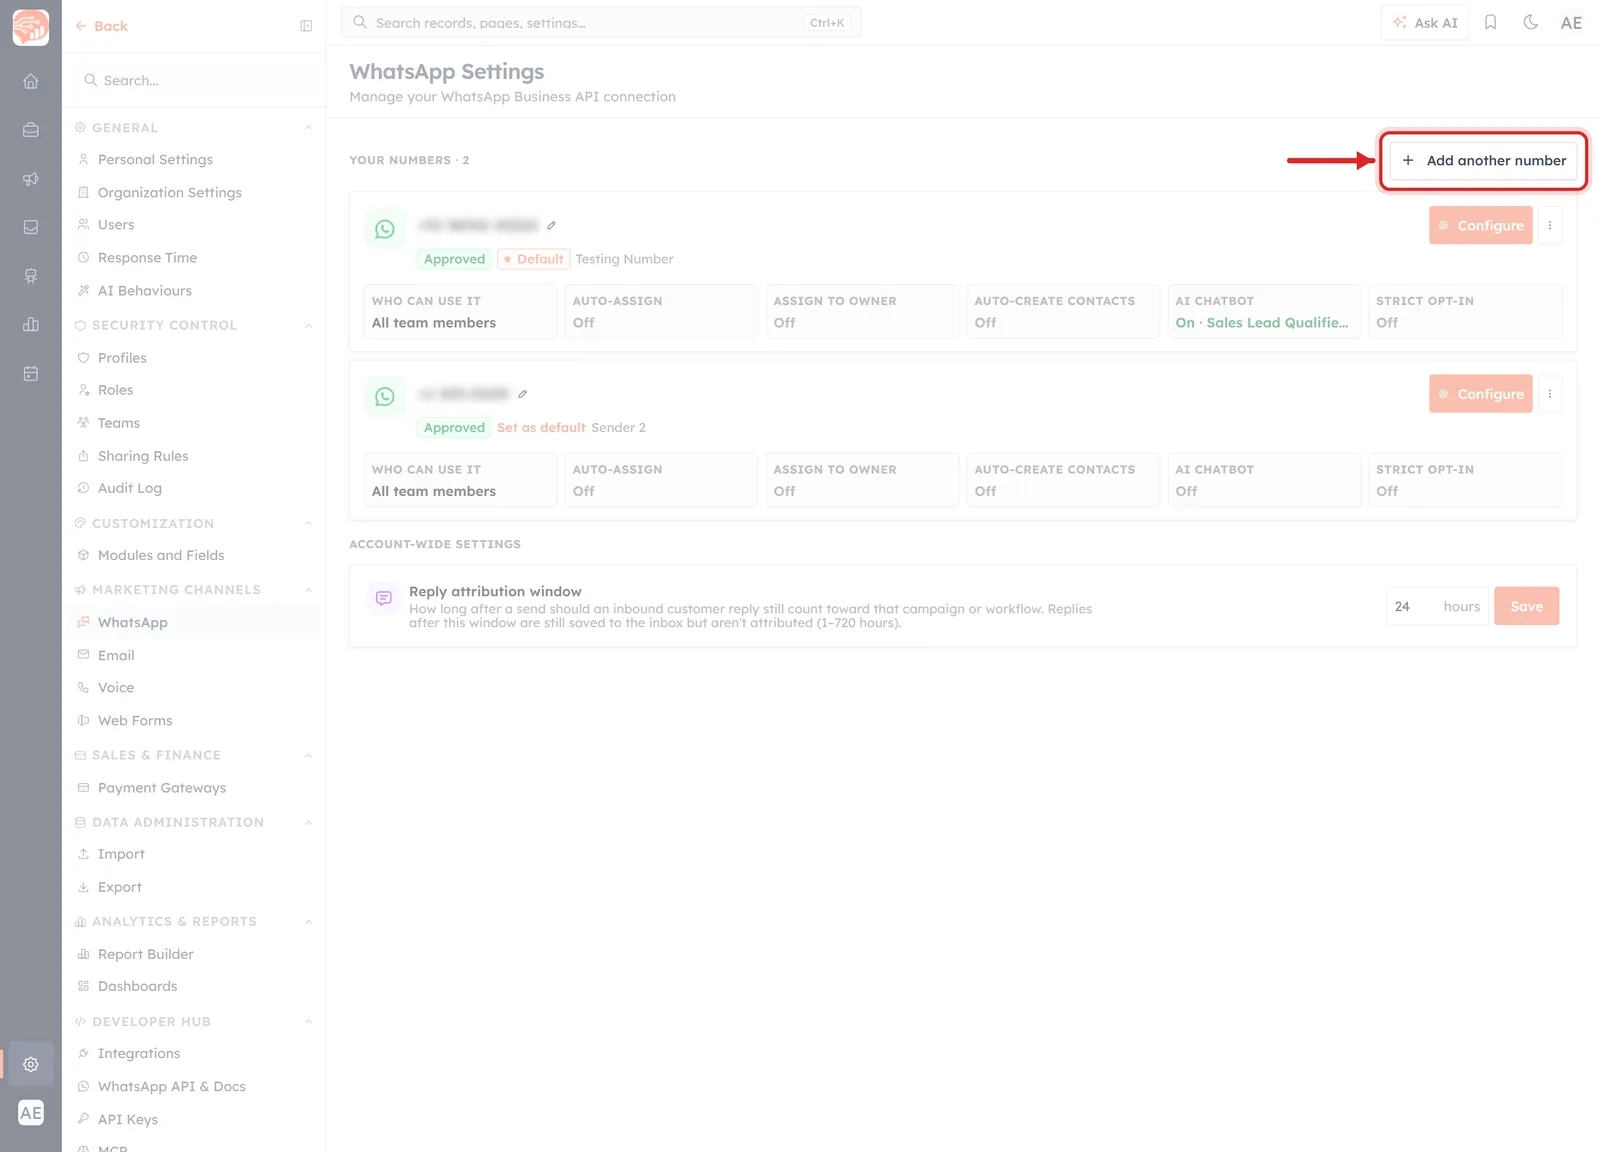
Task: Collapse the settings sidebar panel icon
Action: coord(306,26)
